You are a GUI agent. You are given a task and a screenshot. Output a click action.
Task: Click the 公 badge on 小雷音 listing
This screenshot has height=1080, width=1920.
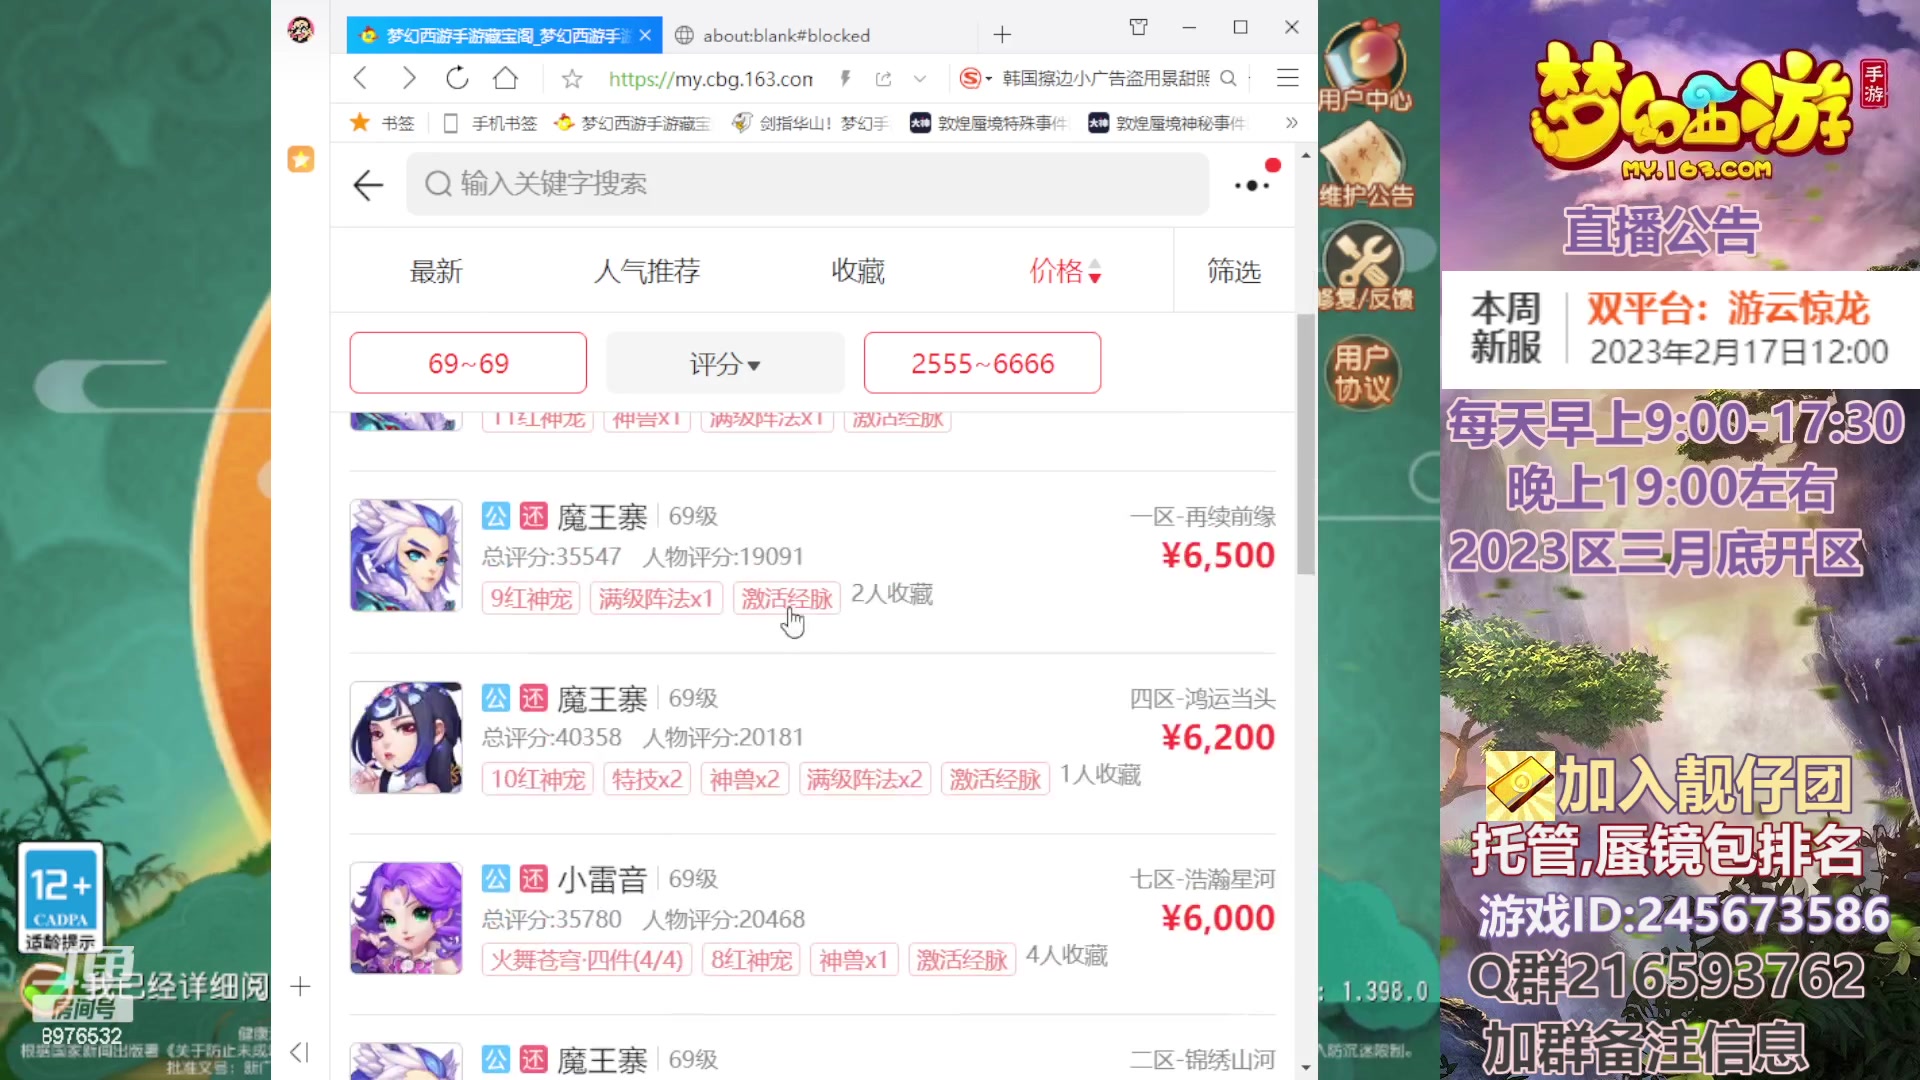pyautogui.click(x=496, y=879)
